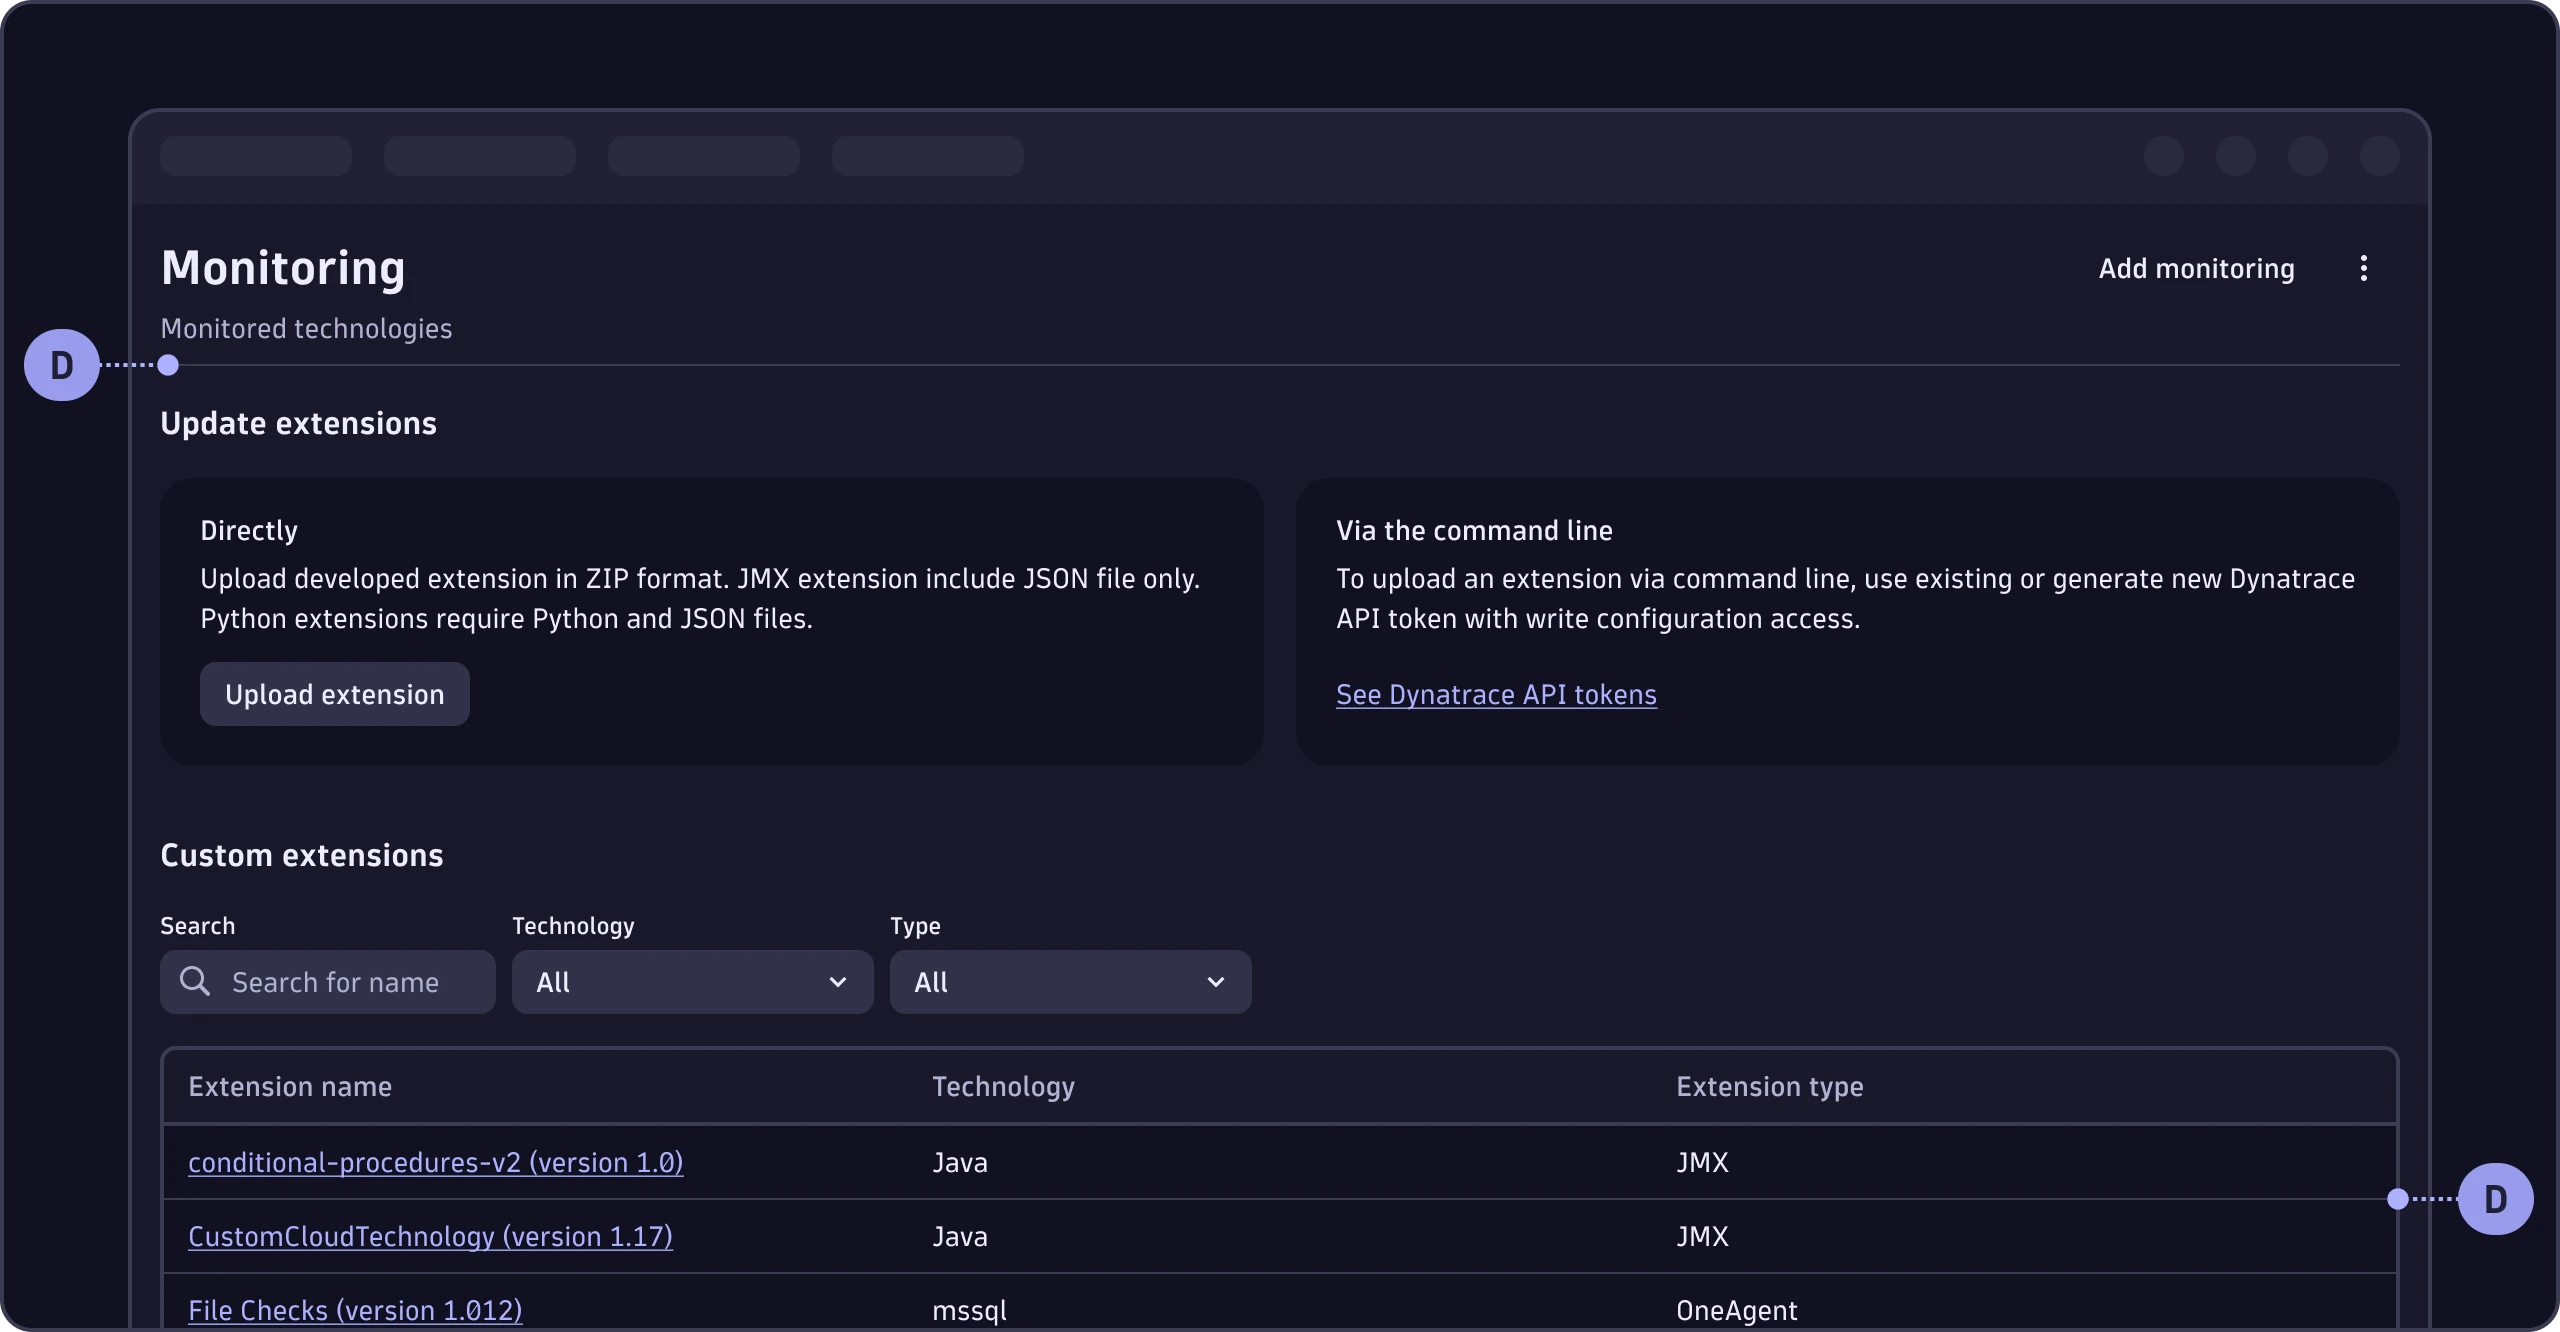Open the Technology filter dropdown
The image size is (2560, 1332).
693,982
